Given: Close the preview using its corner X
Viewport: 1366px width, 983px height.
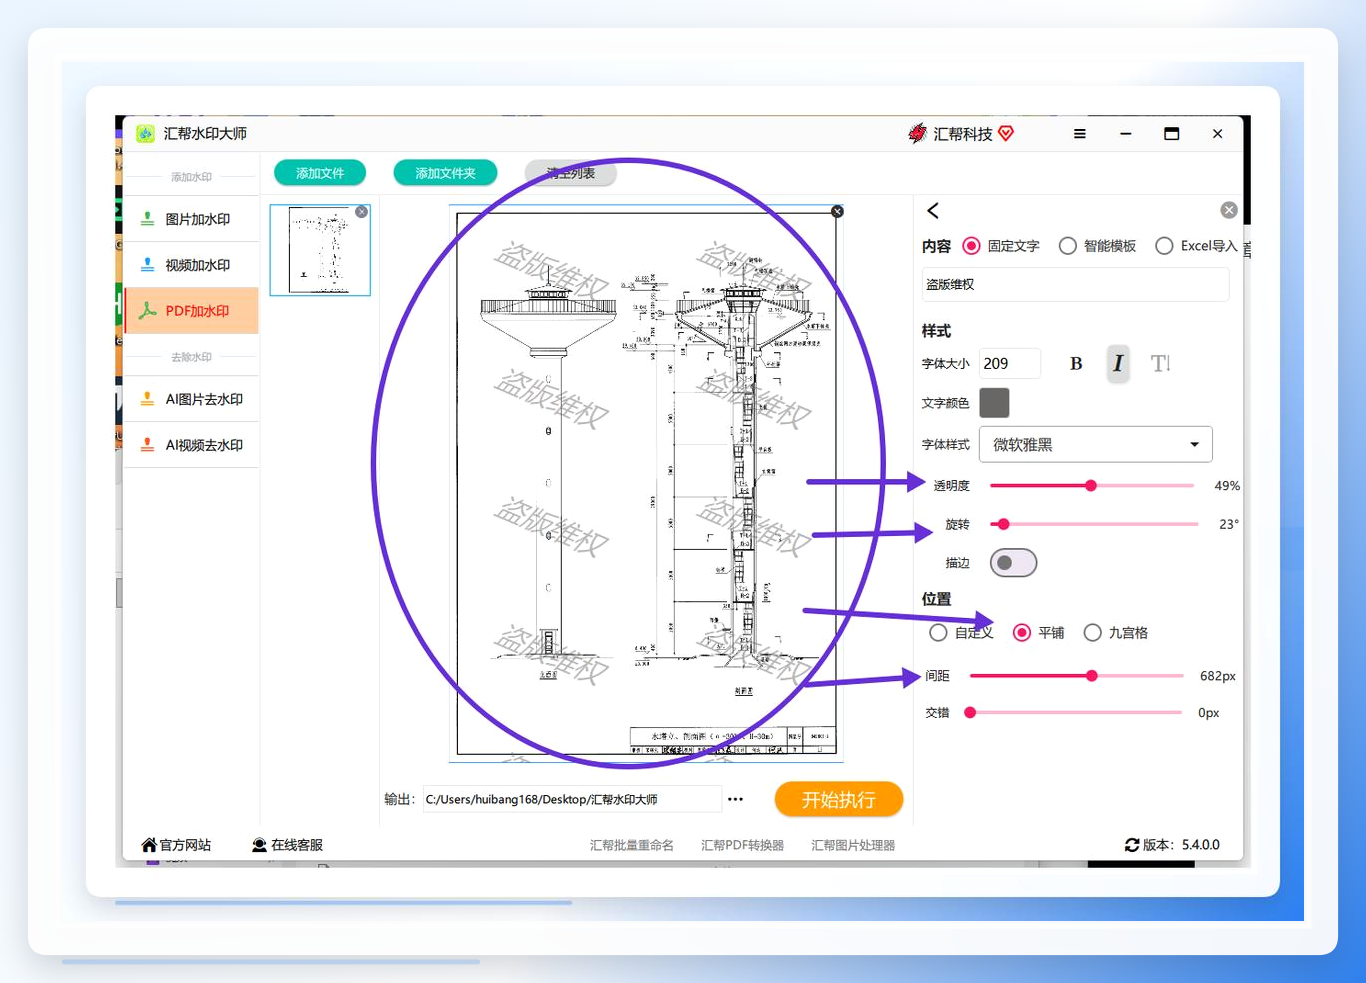Looking at the screenshot, I should click(837, 211).
